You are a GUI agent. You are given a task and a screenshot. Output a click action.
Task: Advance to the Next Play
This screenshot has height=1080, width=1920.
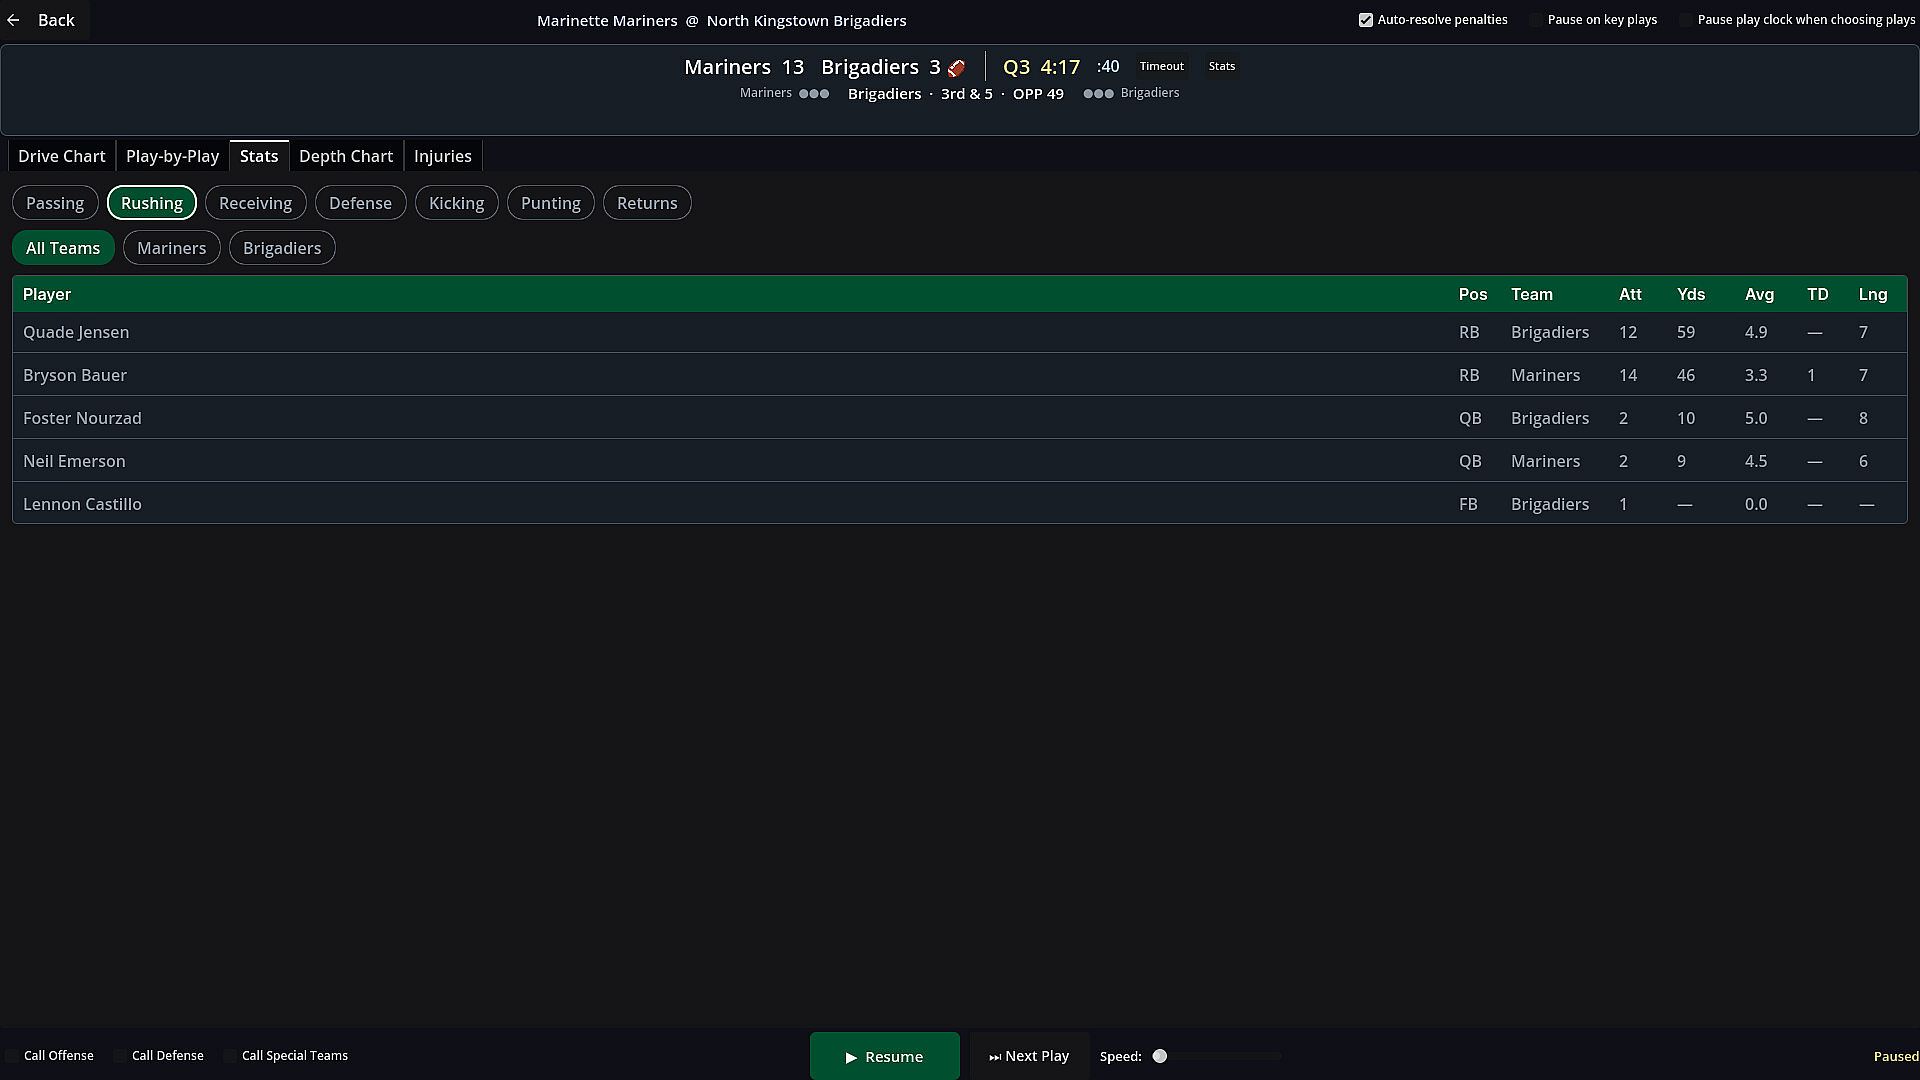(x=1029, y=1056)
